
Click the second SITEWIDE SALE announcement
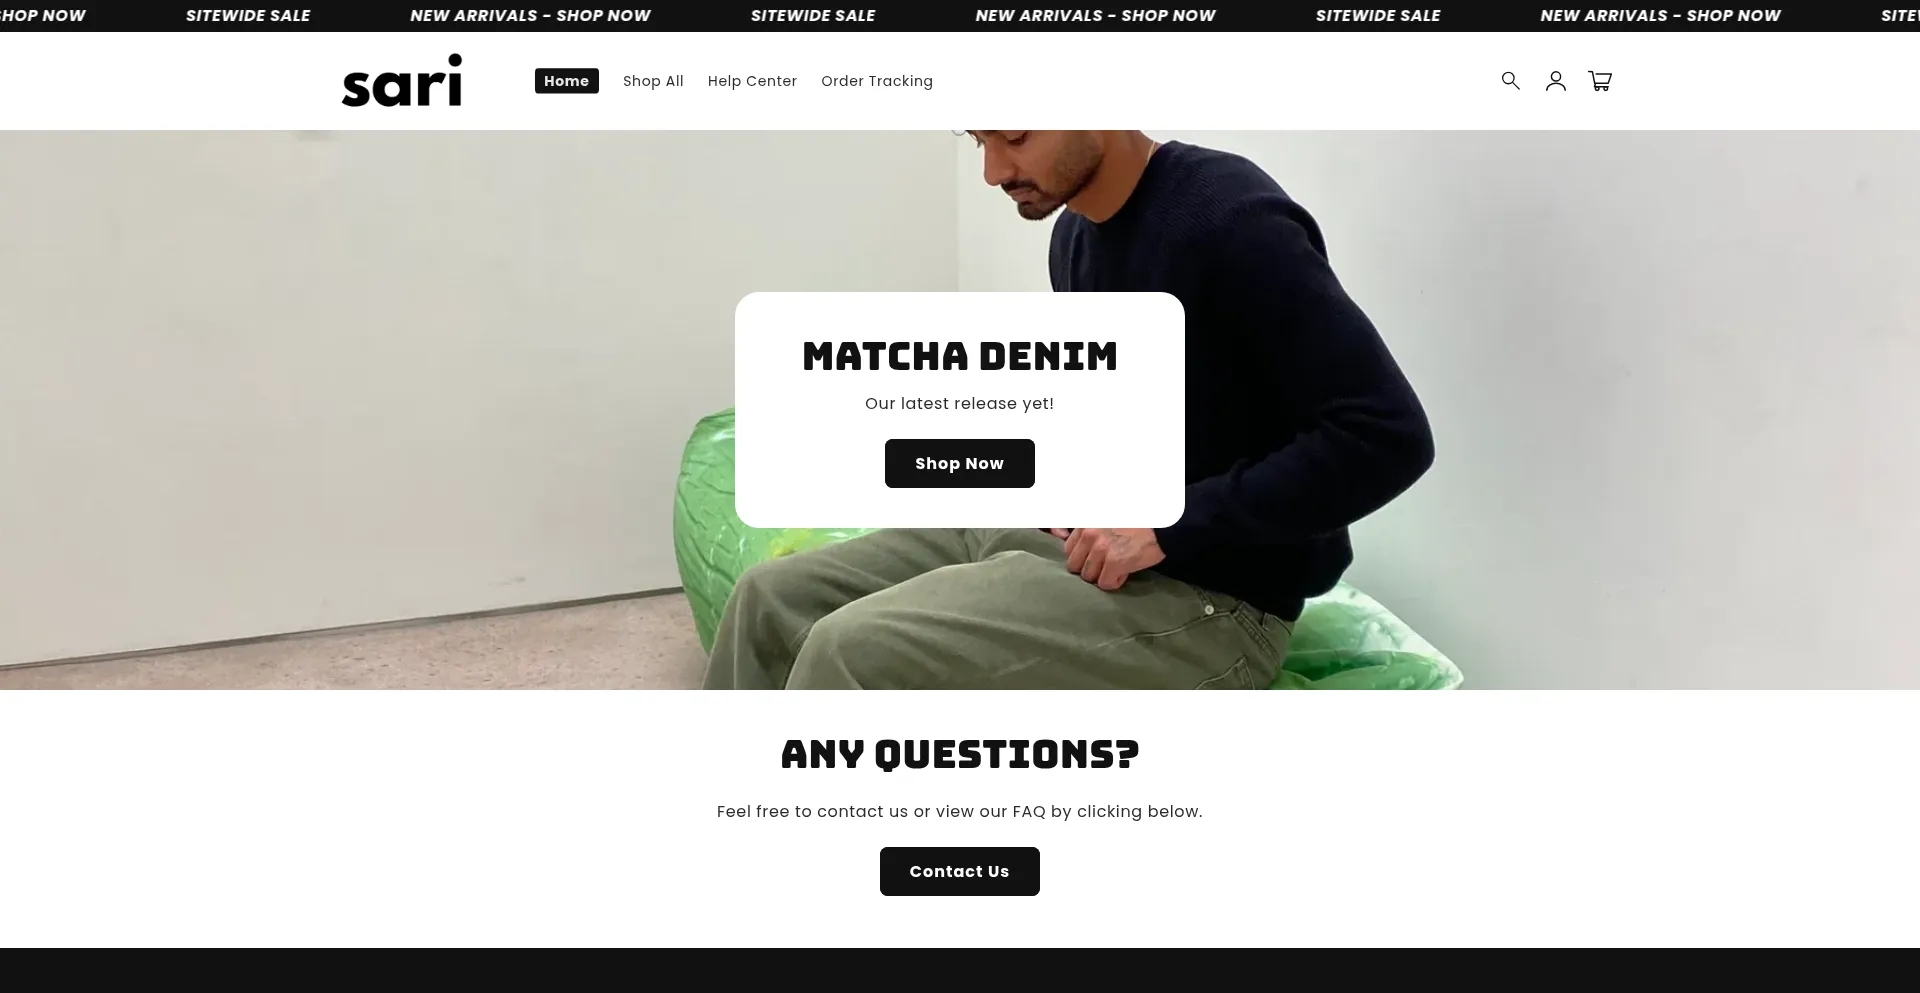click(813, 16)
